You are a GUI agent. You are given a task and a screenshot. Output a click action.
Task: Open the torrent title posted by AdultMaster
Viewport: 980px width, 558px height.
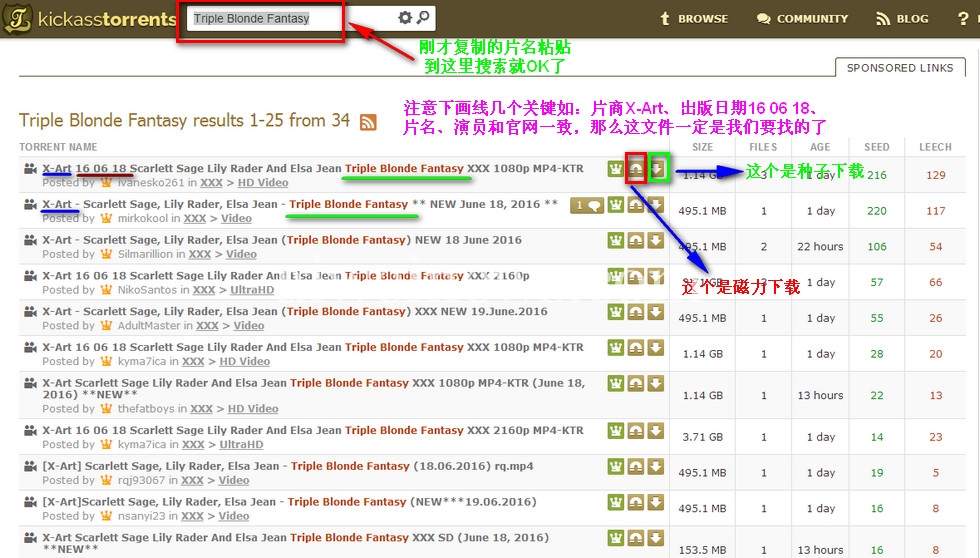[x=295, y=311]
